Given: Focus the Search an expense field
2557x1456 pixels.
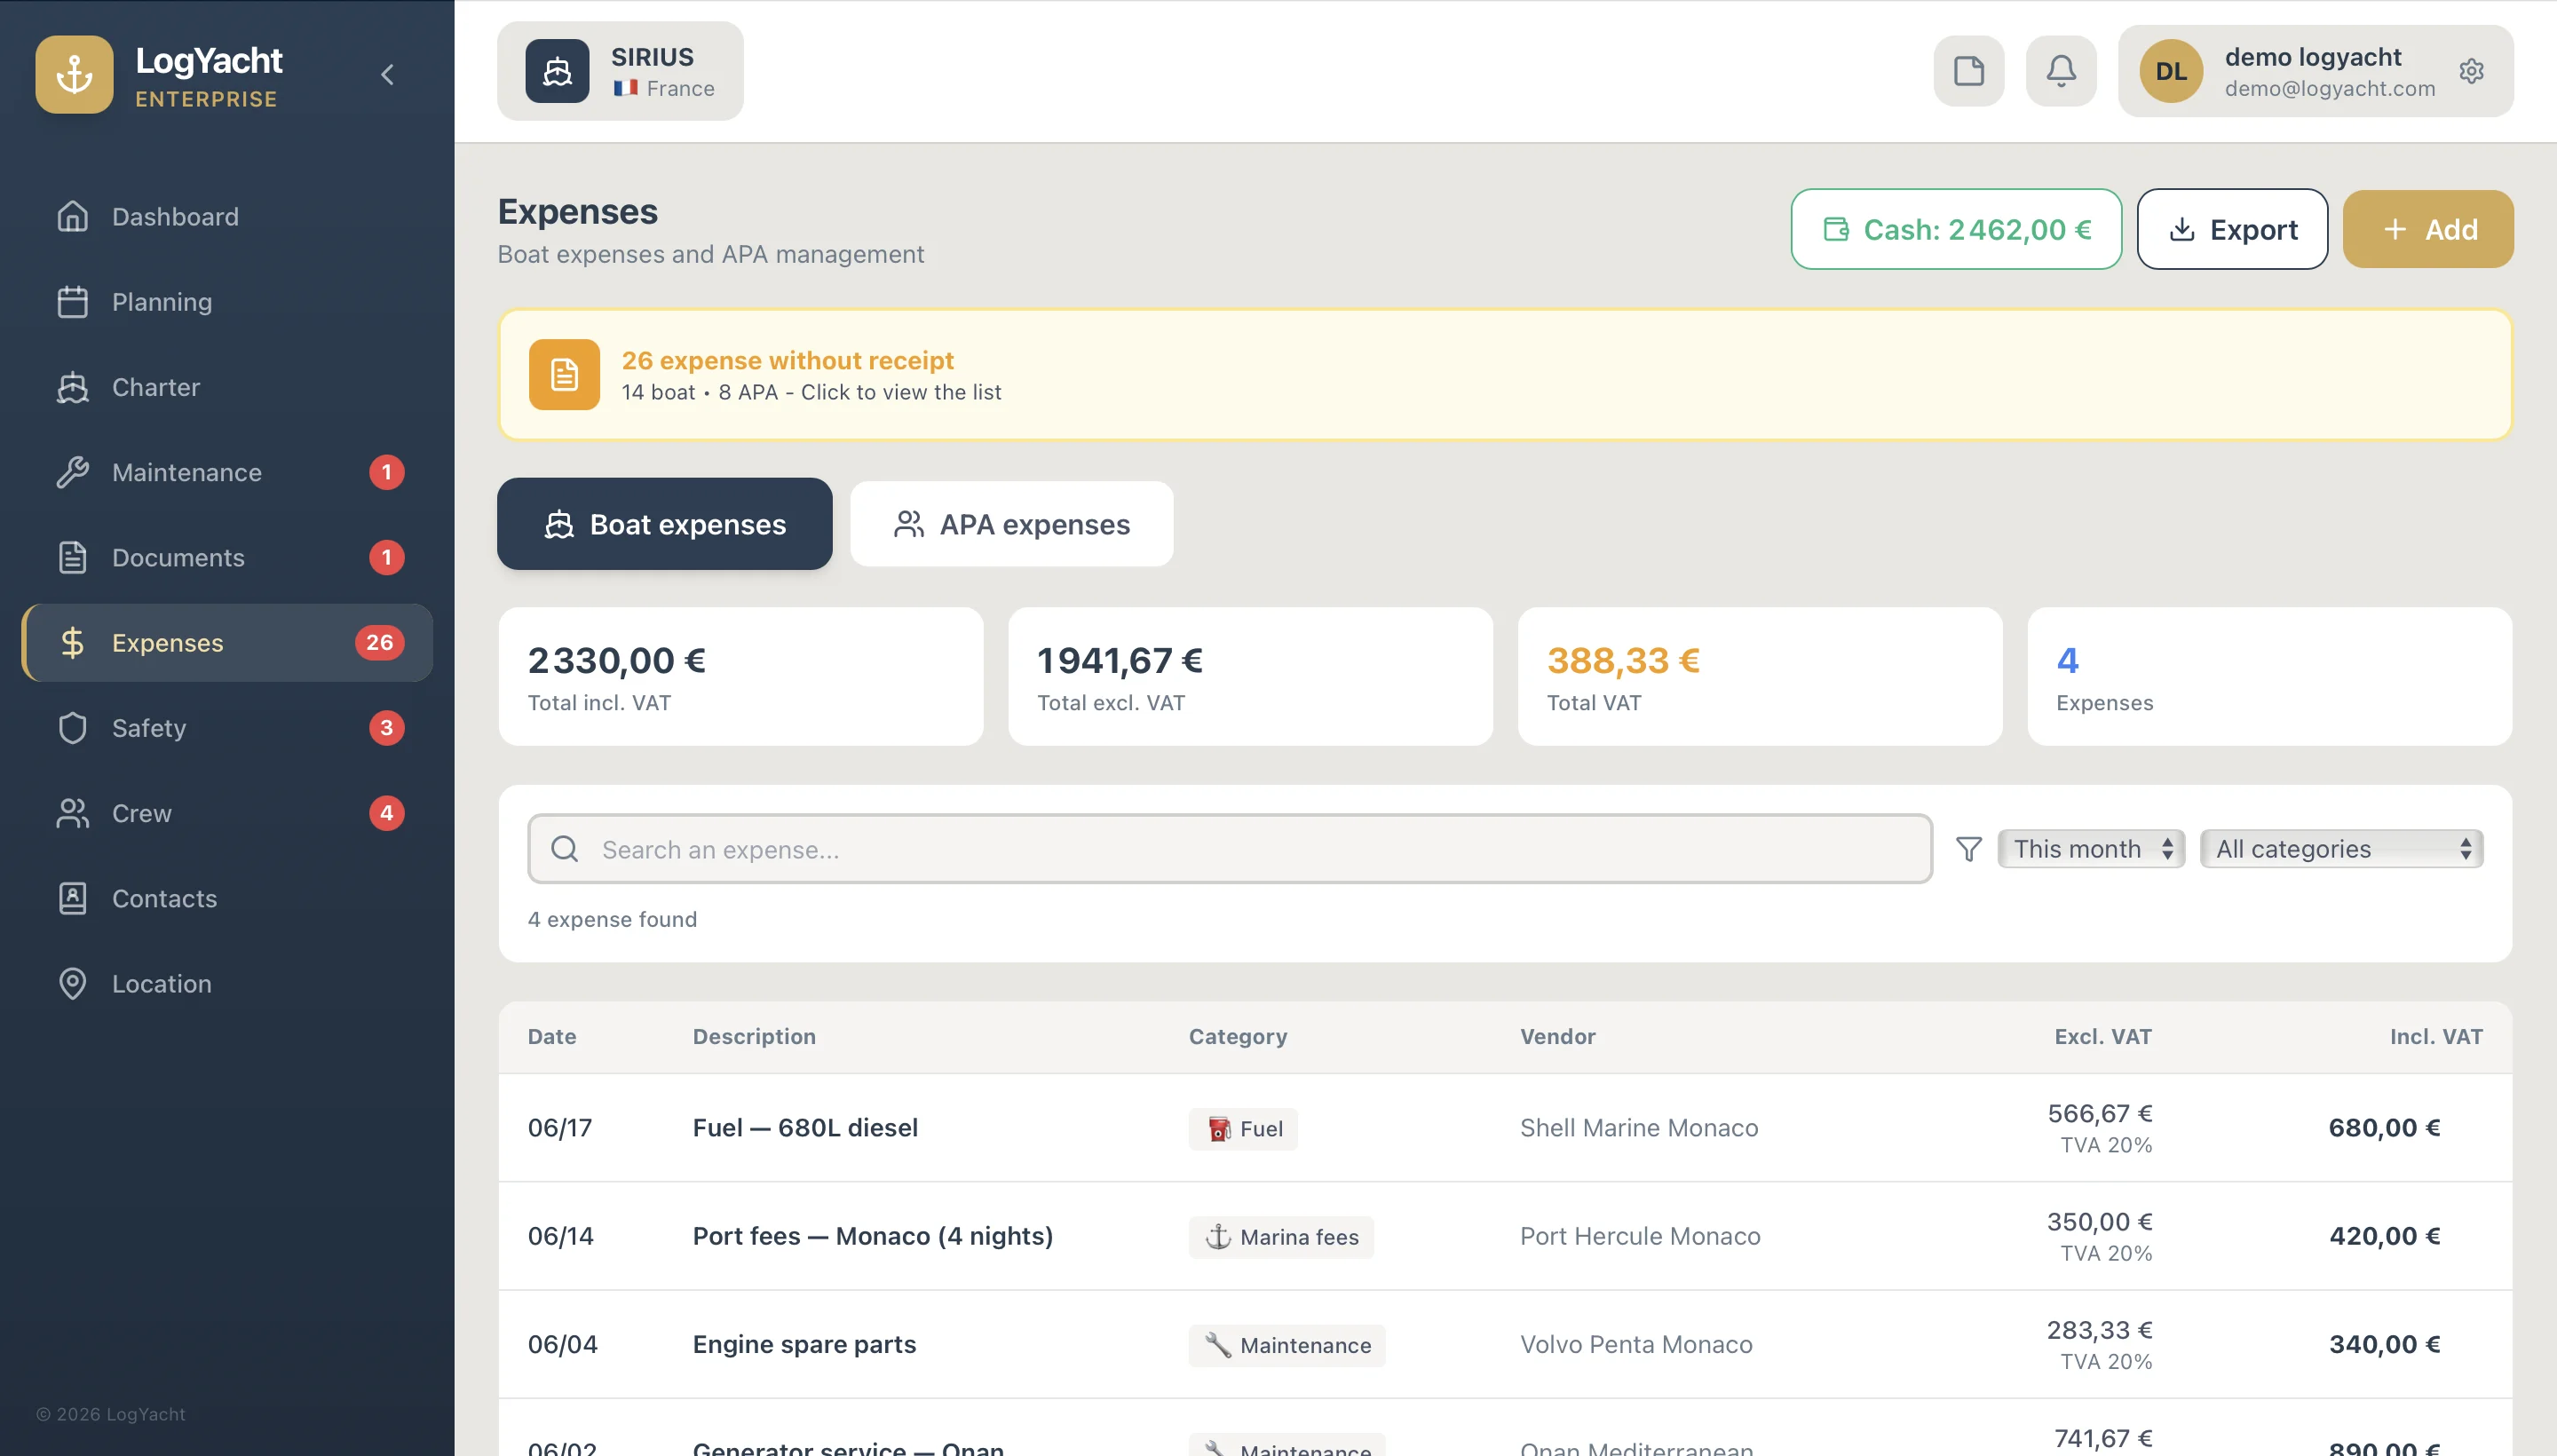Looking at the screenshot, I should [x=1230, y=849].
